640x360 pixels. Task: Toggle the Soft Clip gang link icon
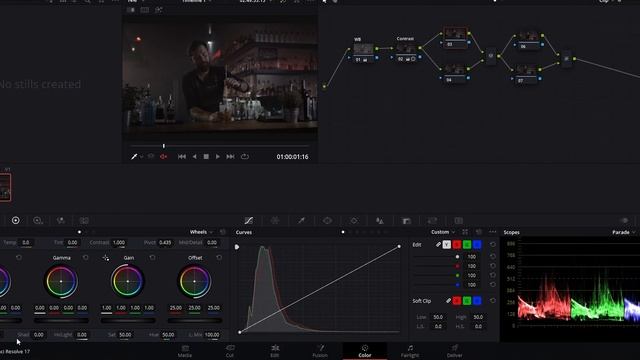(x=448, y=301)
